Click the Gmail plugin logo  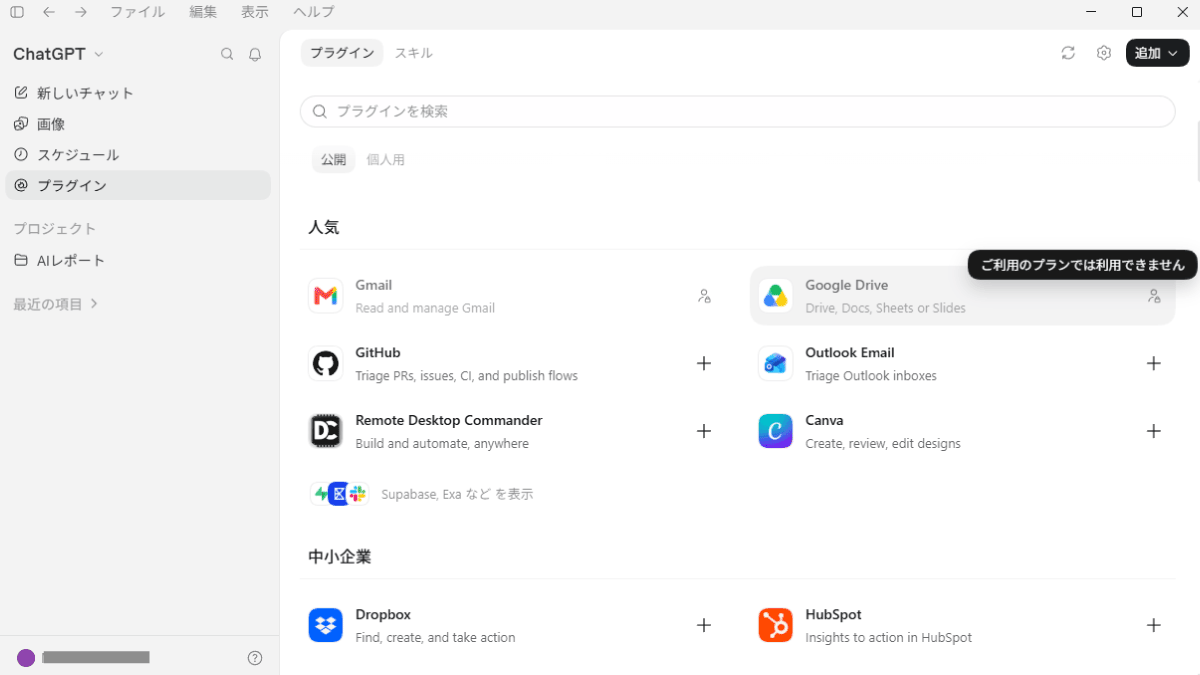click(326, 296)
